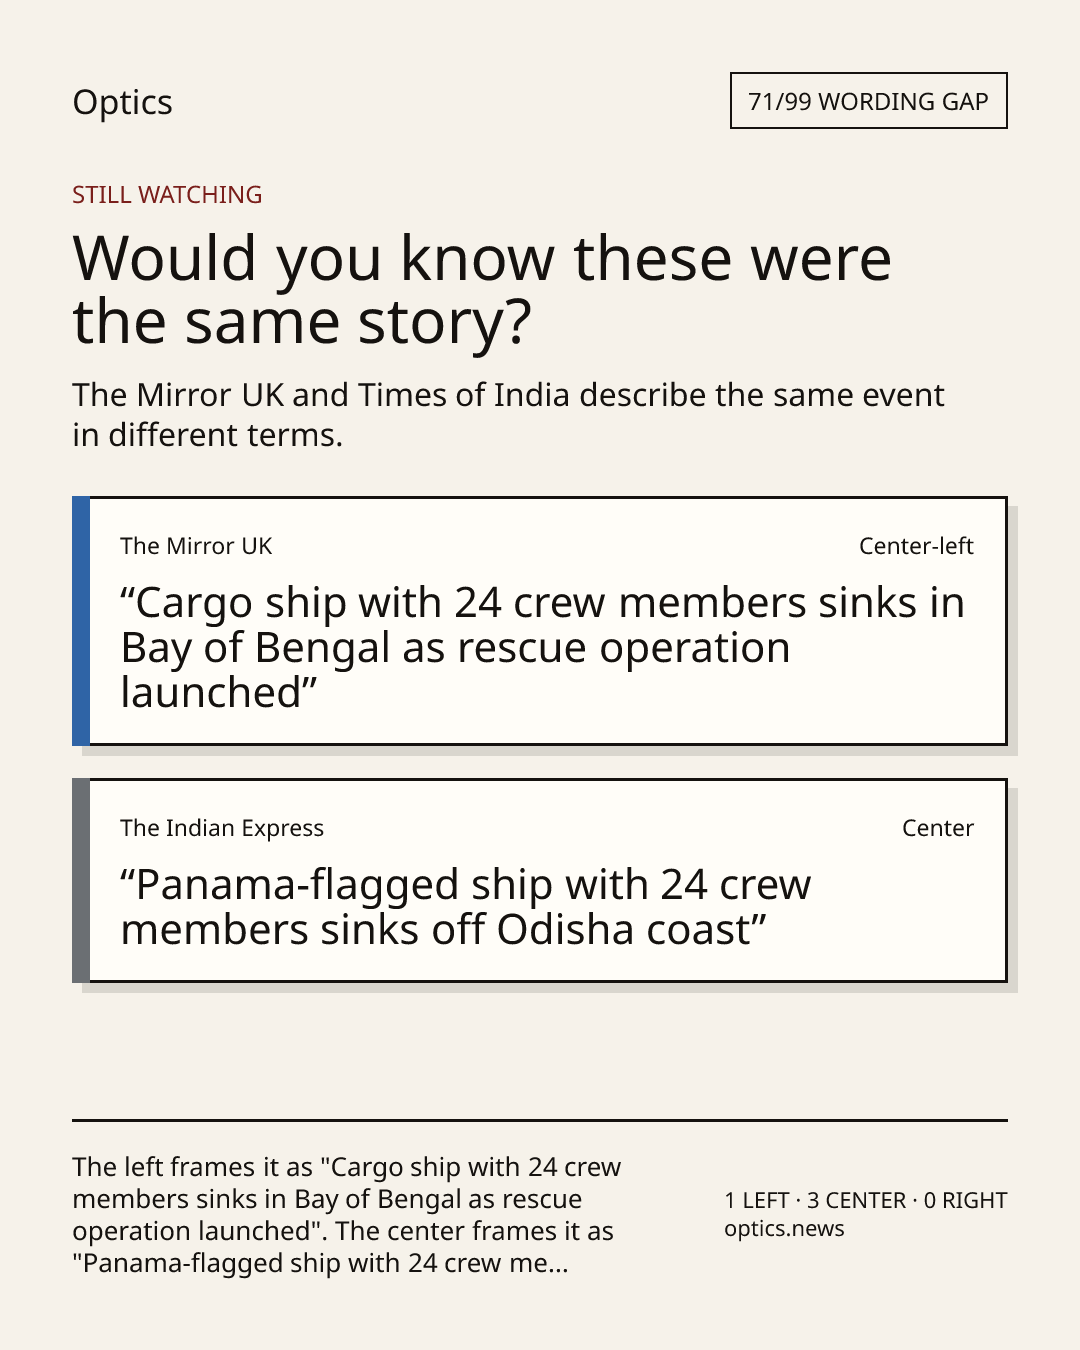Click the 71/99 WORDING GAP badge
This screenshot has height=1350, width=1080.
pyautogui.click(x=868, y=101)
